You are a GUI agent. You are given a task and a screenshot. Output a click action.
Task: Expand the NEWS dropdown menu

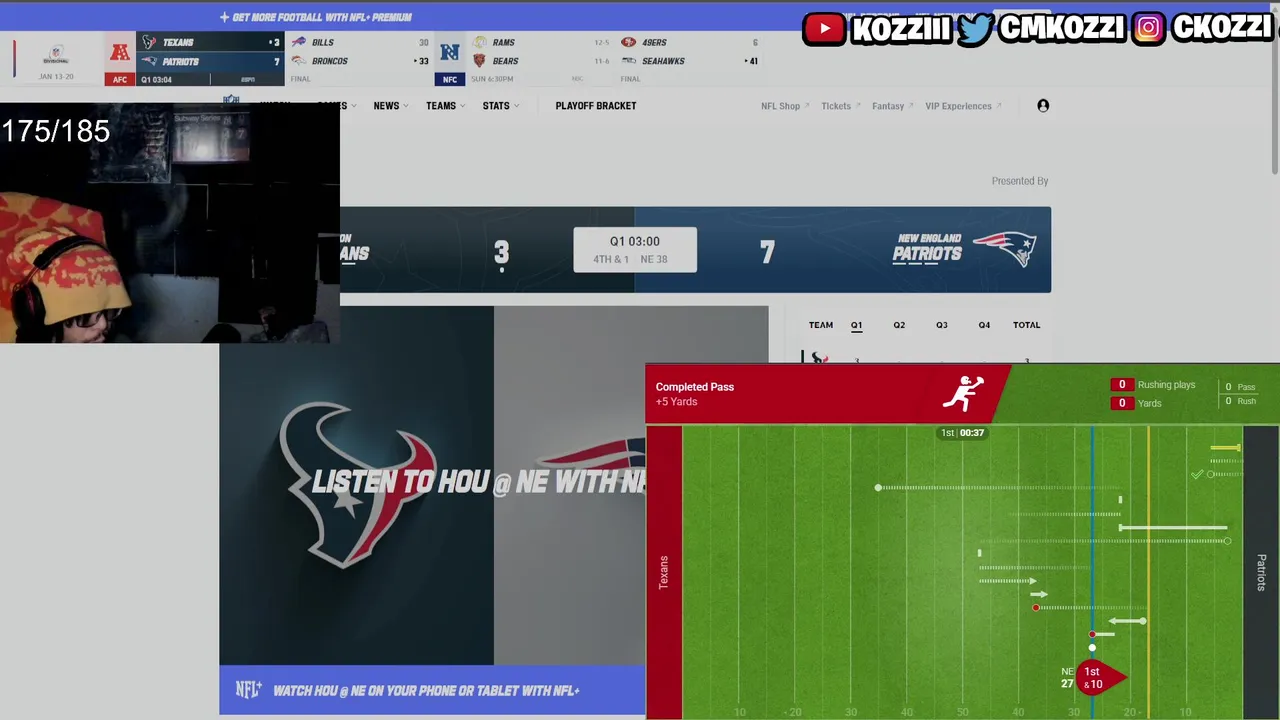pos(391,106)
